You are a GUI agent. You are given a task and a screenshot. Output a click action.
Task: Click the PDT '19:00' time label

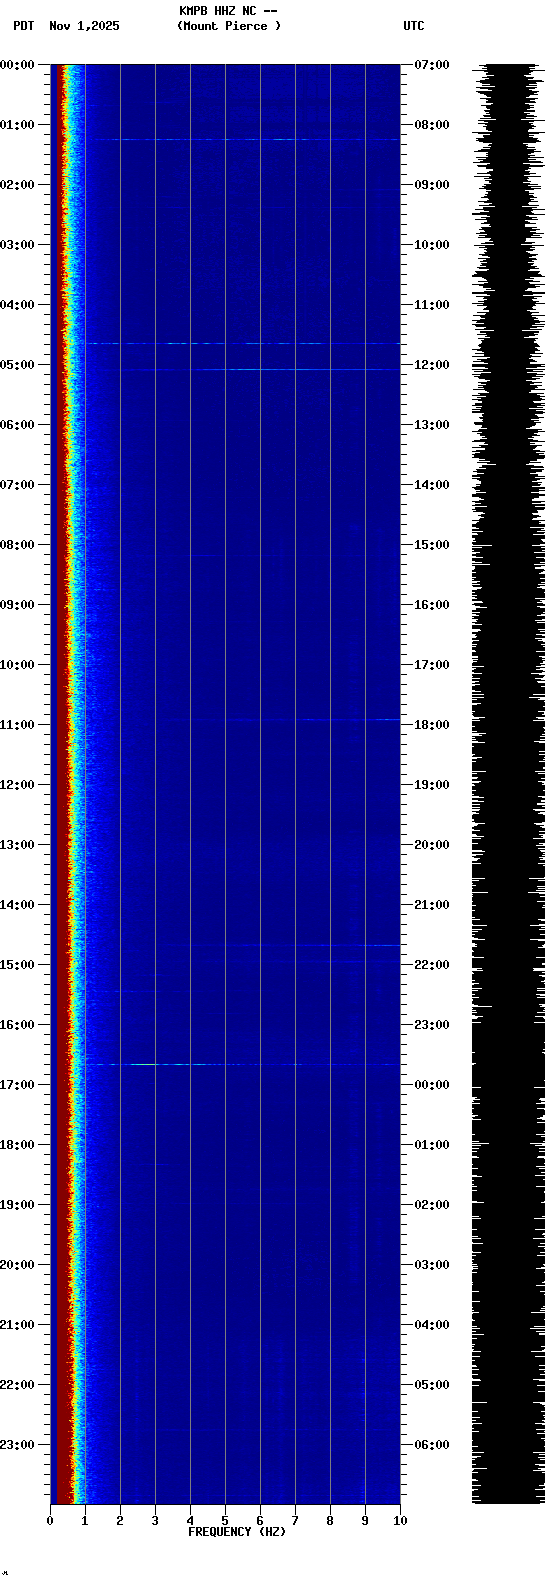click(x=17, y=1205)
